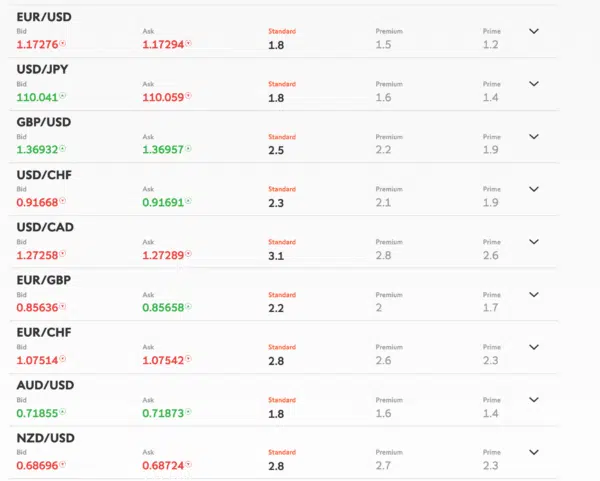Expand the EUR/CHF row chevron

point(534,347)
